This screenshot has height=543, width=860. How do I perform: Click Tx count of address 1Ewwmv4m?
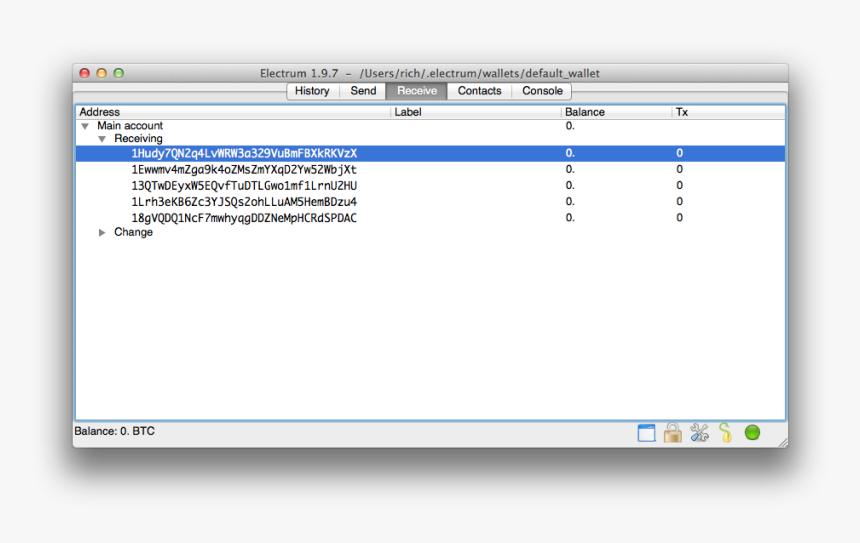coord(679,169)
